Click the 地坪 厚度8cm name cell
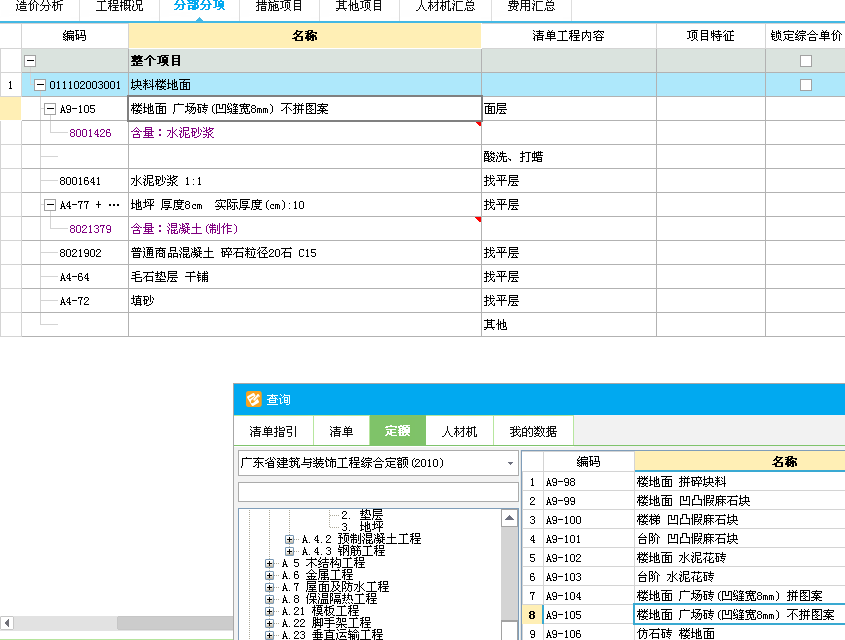This screenshot has height=640, width=845. [x=304, y=205]
